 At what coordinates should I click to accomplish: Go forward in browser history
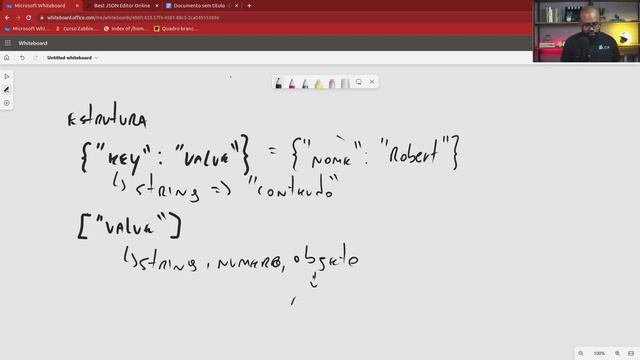point(18,18)
